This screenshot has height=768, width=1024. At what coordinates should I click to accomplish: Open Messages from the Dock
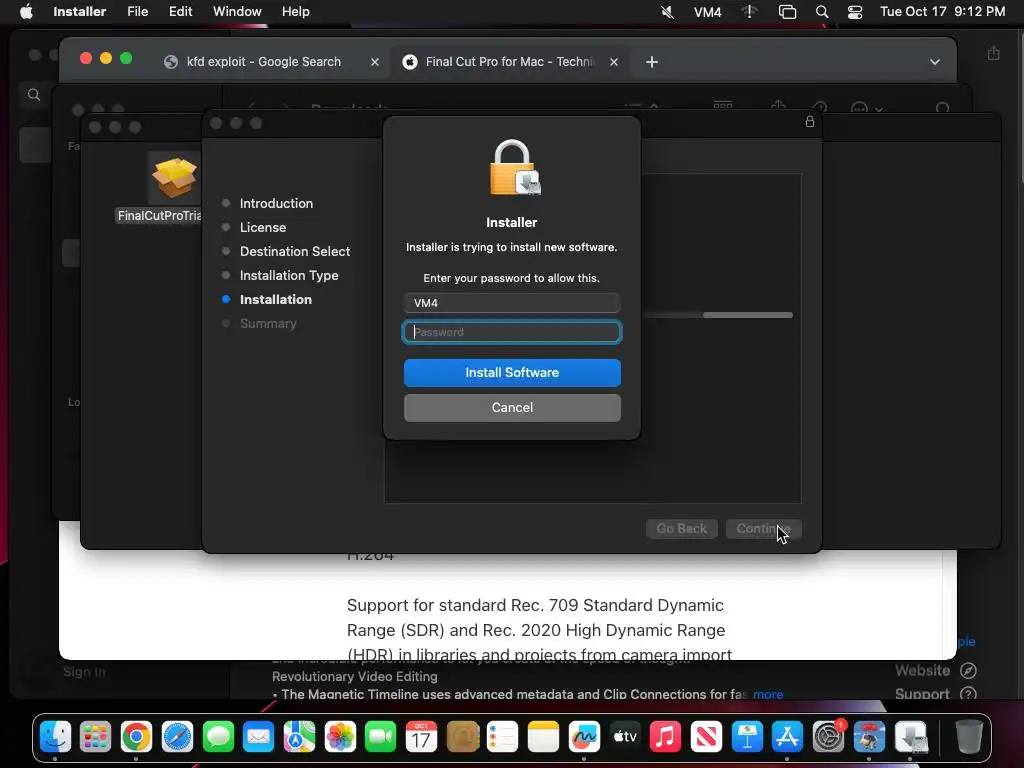coord(218,737)
